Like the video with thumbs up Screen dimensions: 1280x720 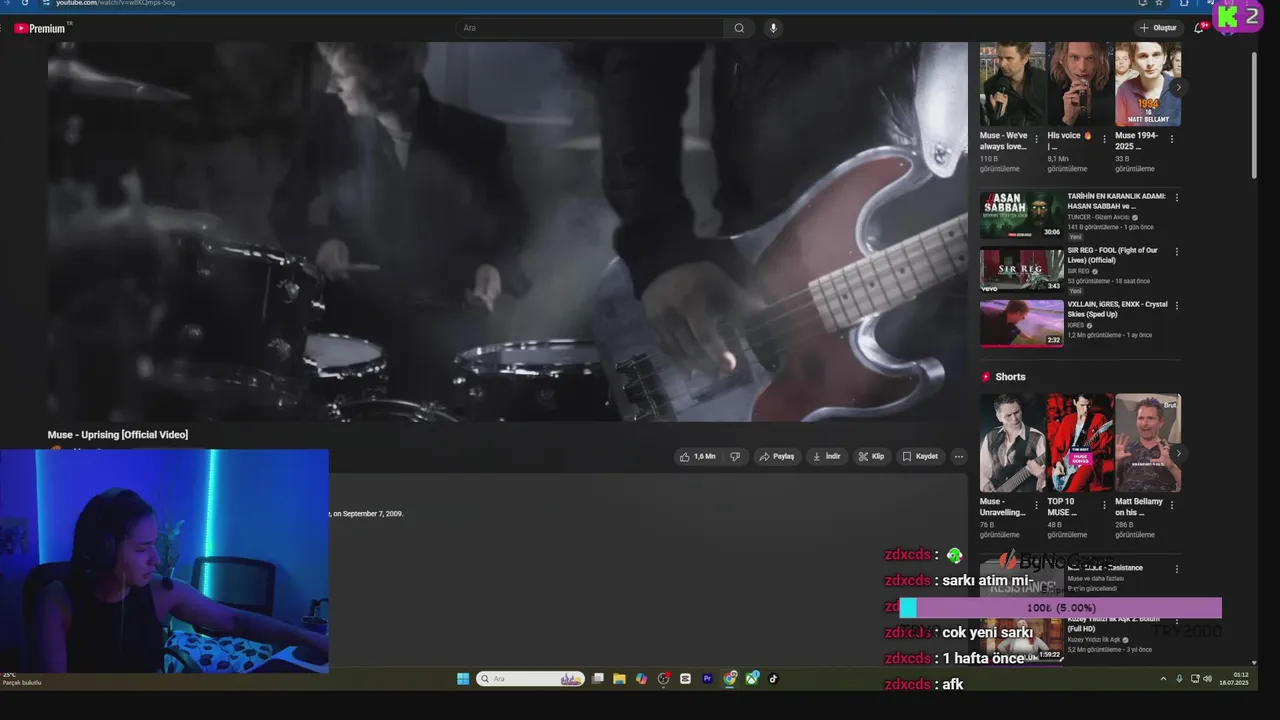pyautogui.click(x=698, y=456)
